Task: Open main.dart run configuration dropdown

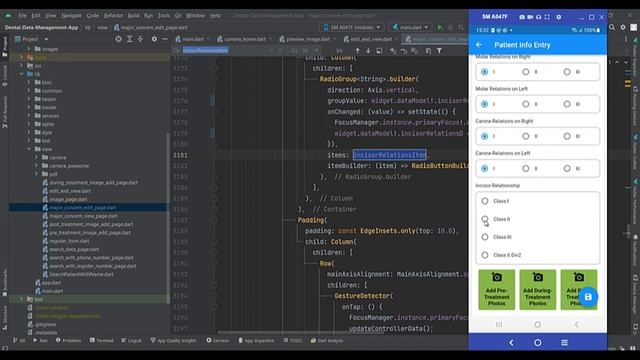Action: click(411, 27)
